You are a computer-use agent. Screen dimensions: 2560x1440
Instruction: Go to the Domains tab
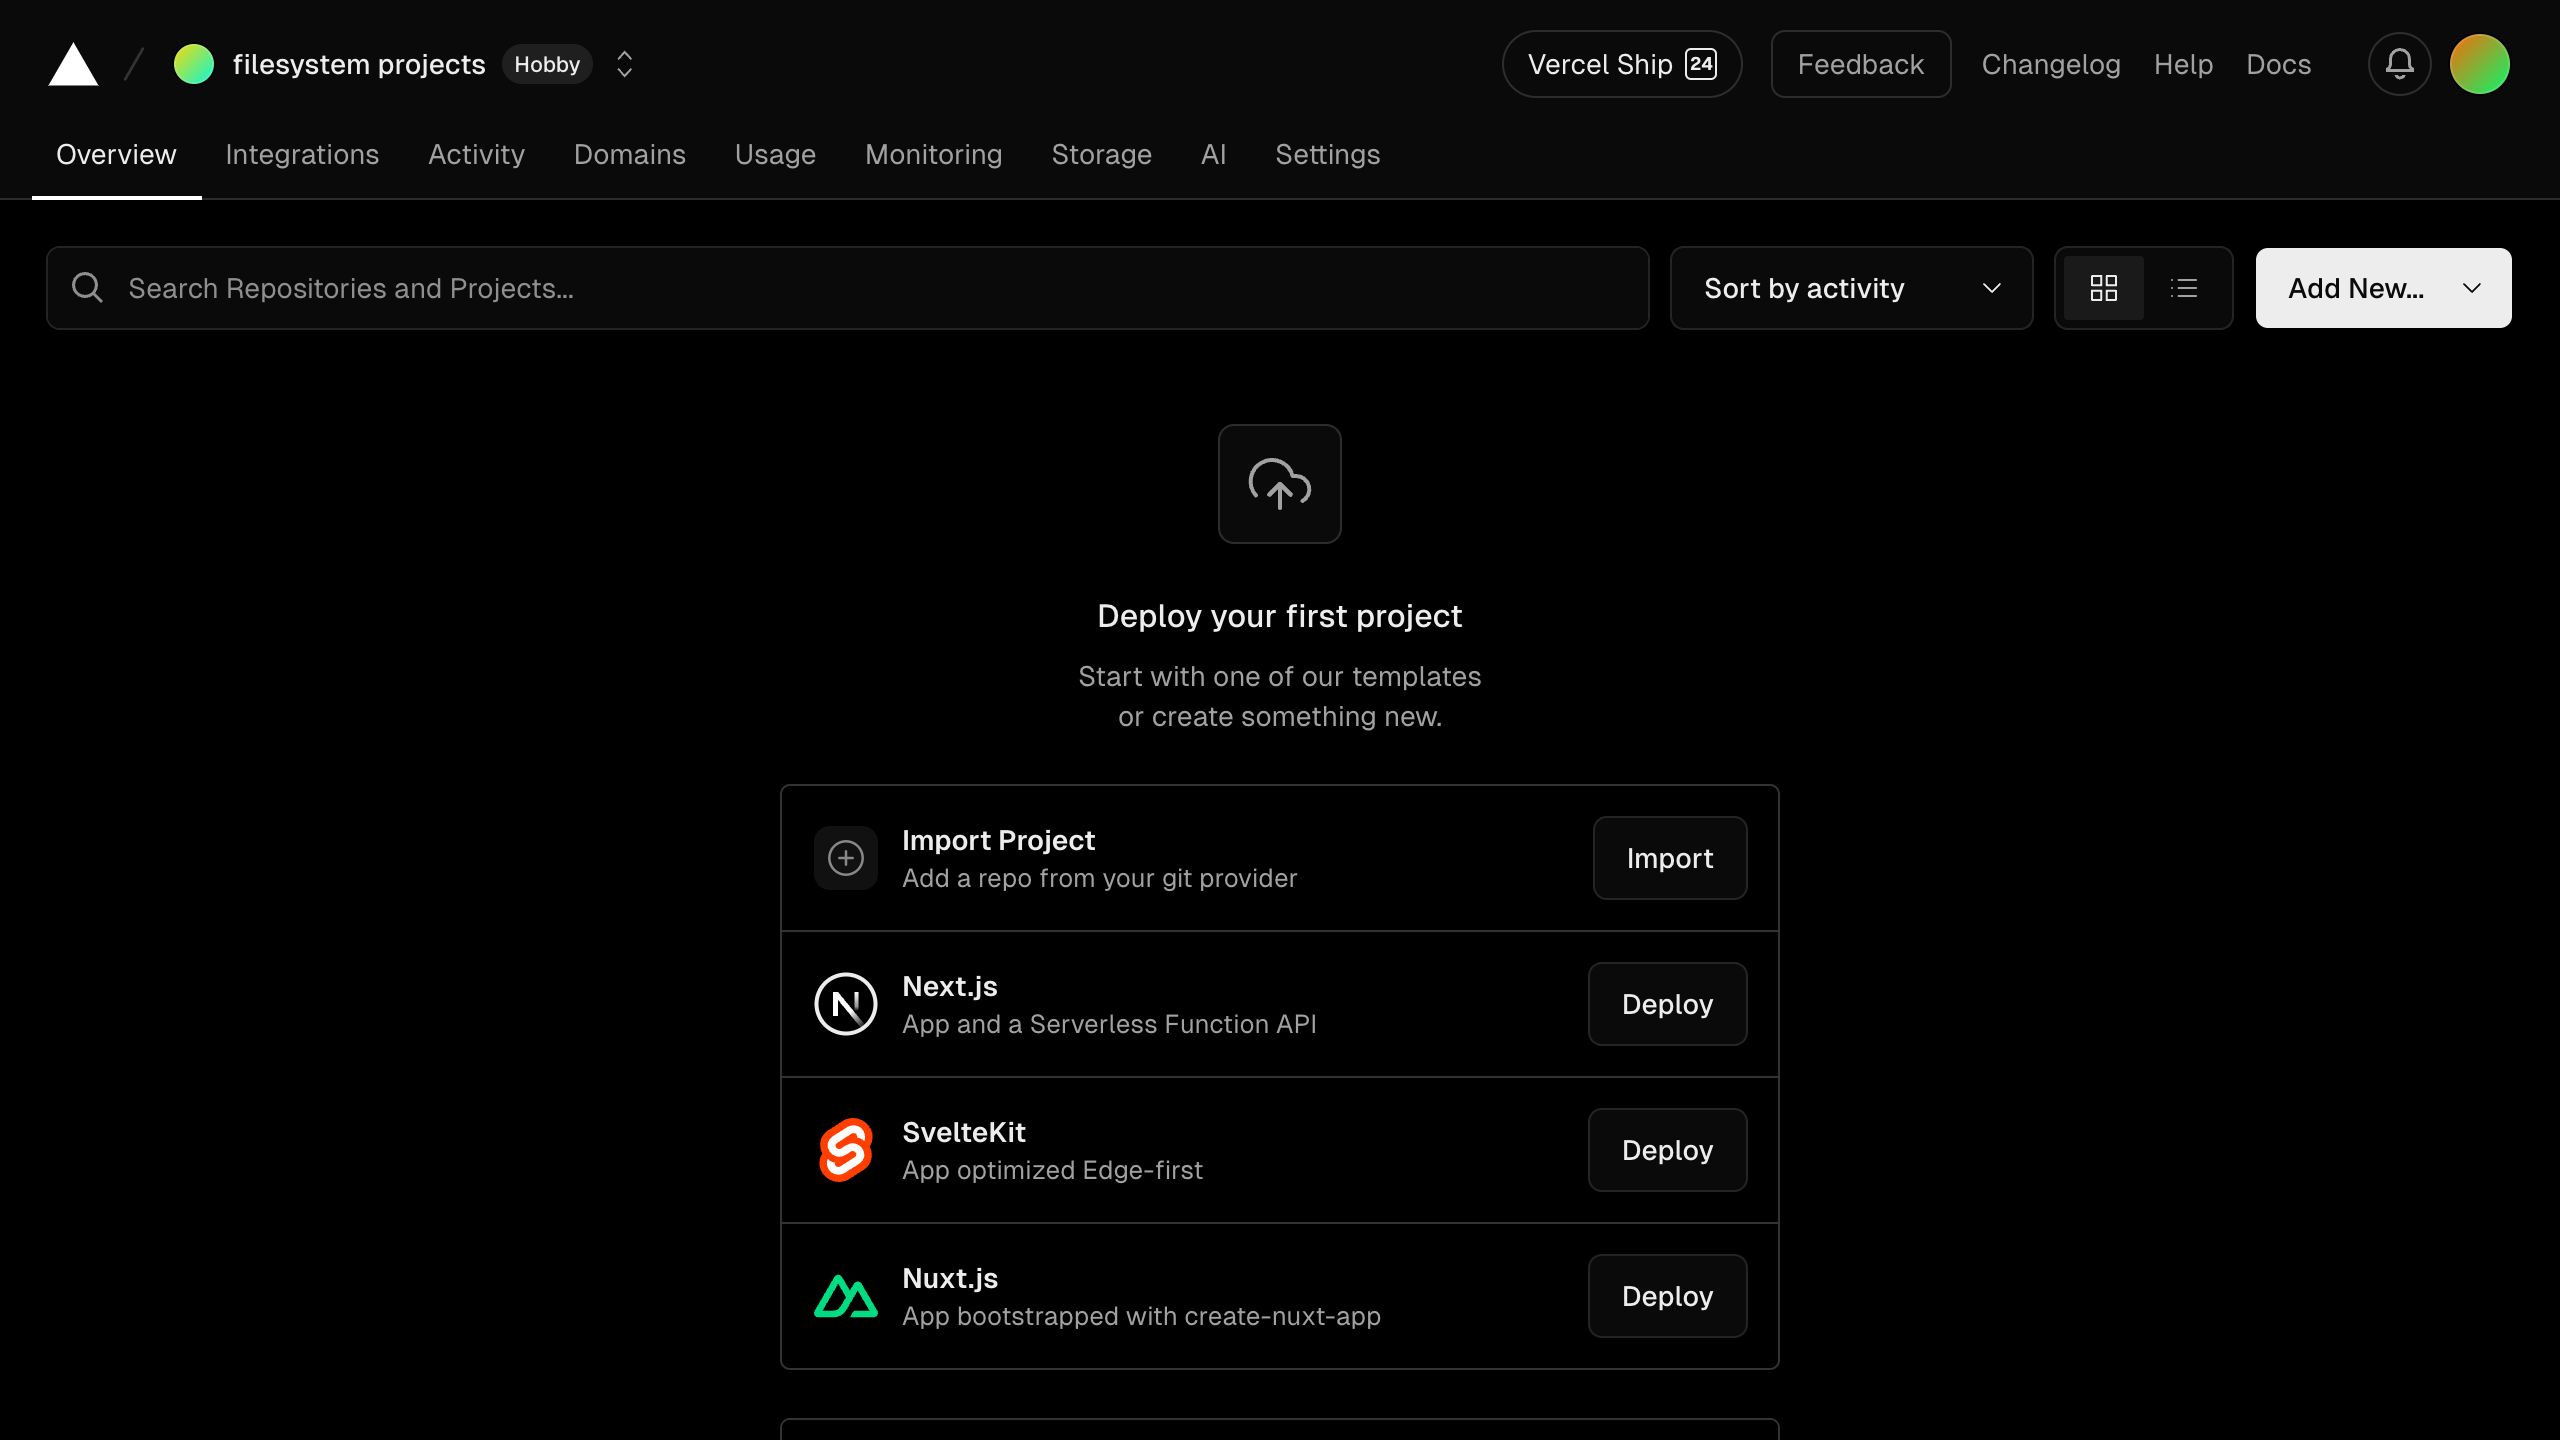[x=630, y=154]
